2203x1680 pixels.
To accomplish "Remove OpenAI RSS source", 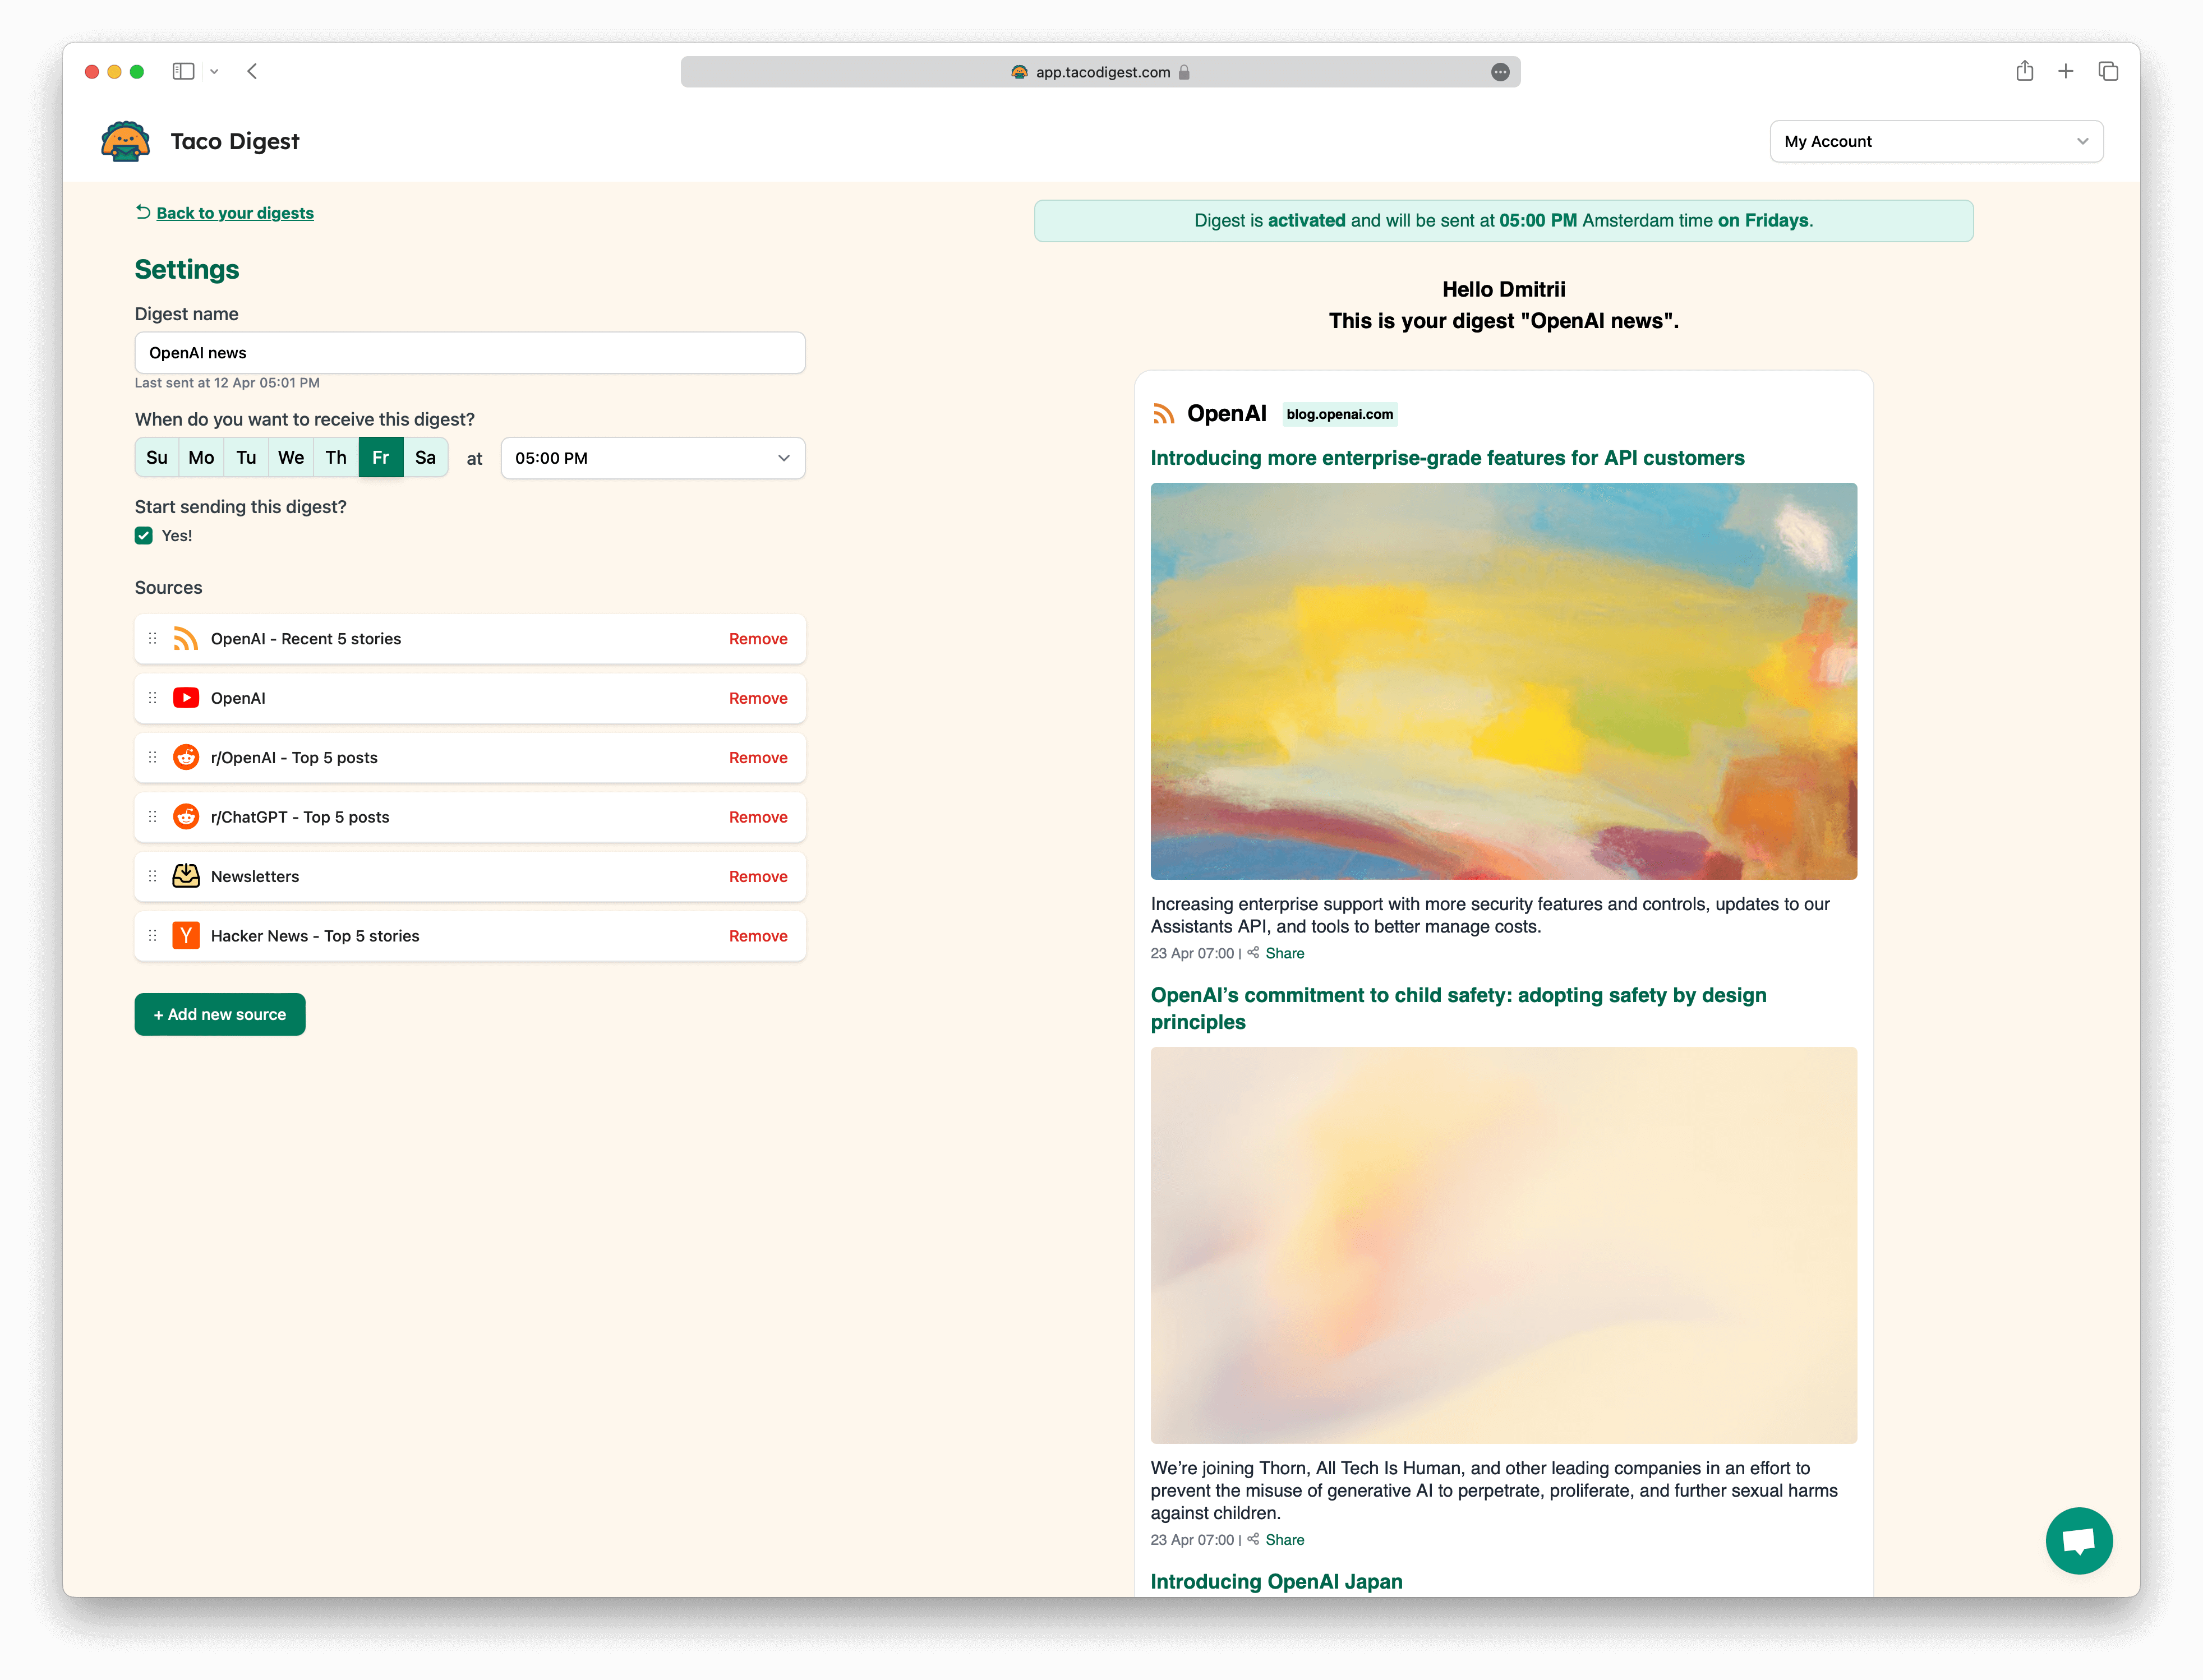I will click(757, 637).
